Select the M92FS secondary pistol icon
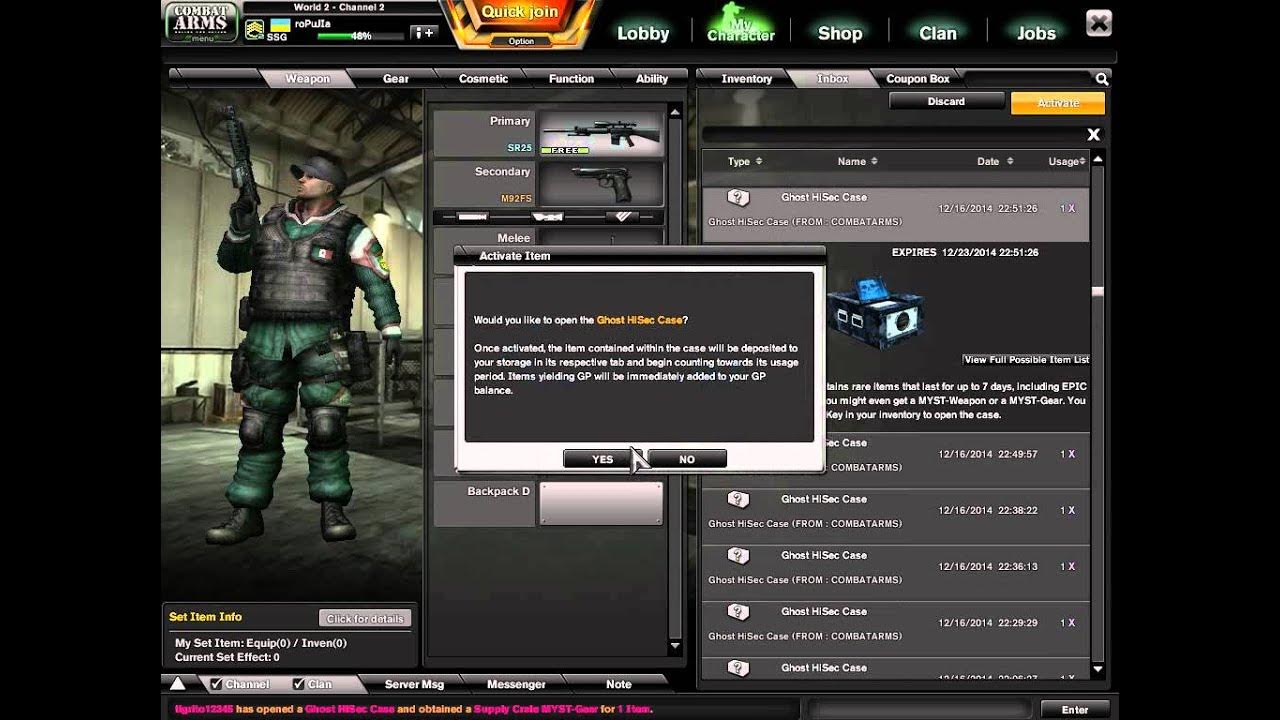 coord(601,184)
